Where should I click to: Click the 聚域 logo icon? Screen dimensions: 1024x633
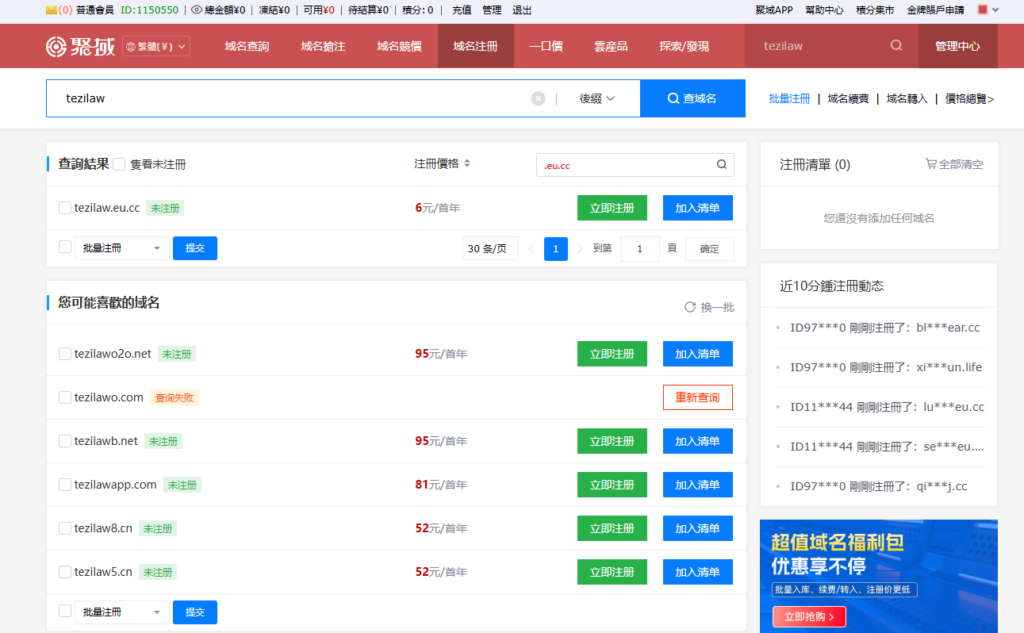57,46
